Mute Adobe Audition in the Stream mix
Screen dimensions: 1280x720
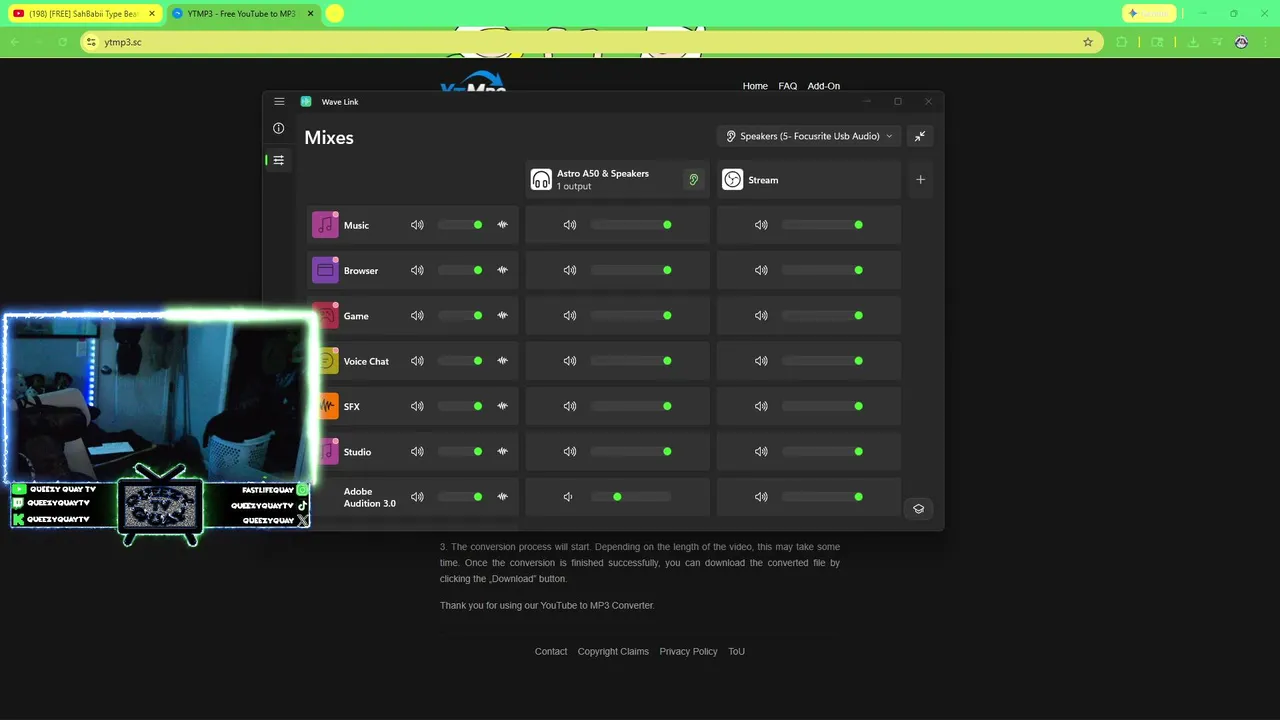761,497
